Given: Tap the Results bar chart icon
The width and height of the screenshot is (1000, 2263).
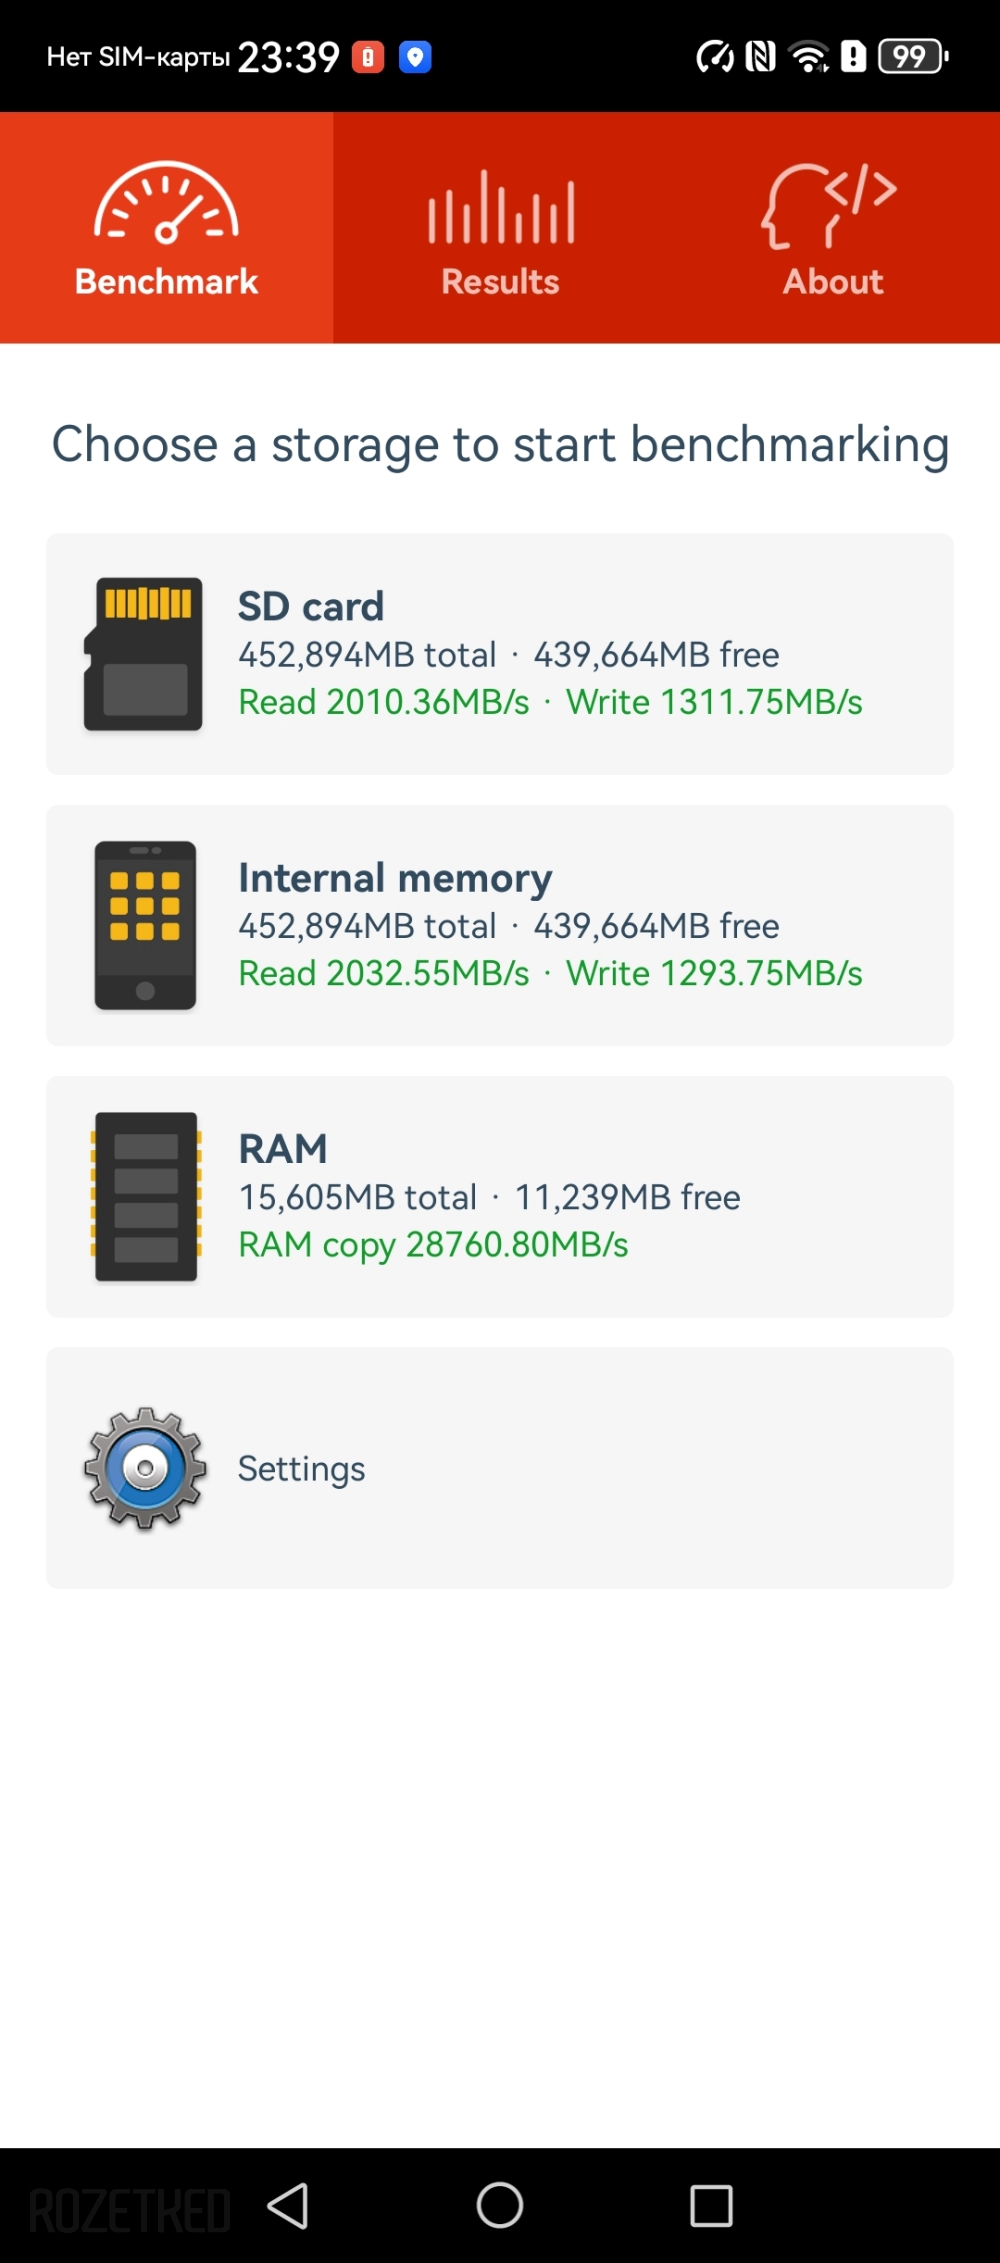Looking at the screenshot, I should click(x=501, y=208).
